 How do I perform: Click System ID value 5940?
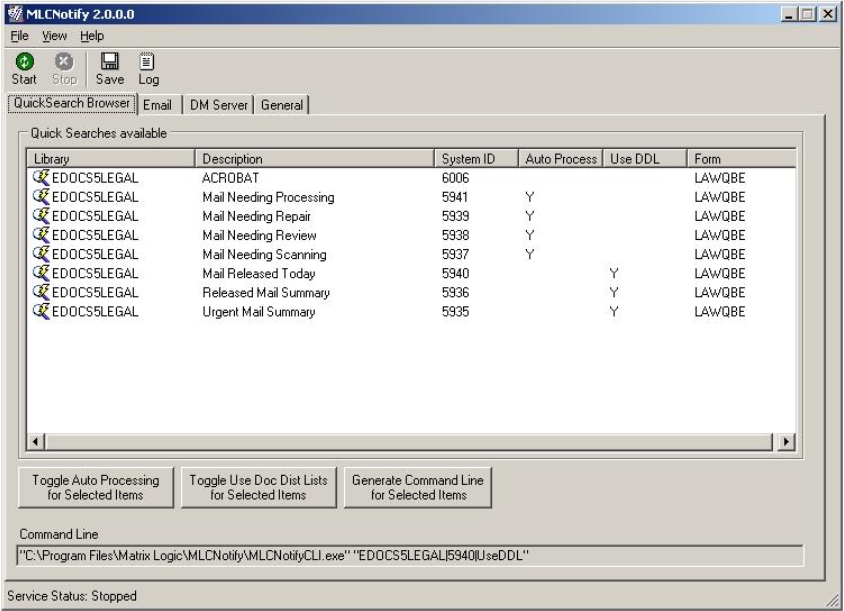pyautogui.click(x=455, y=273)
